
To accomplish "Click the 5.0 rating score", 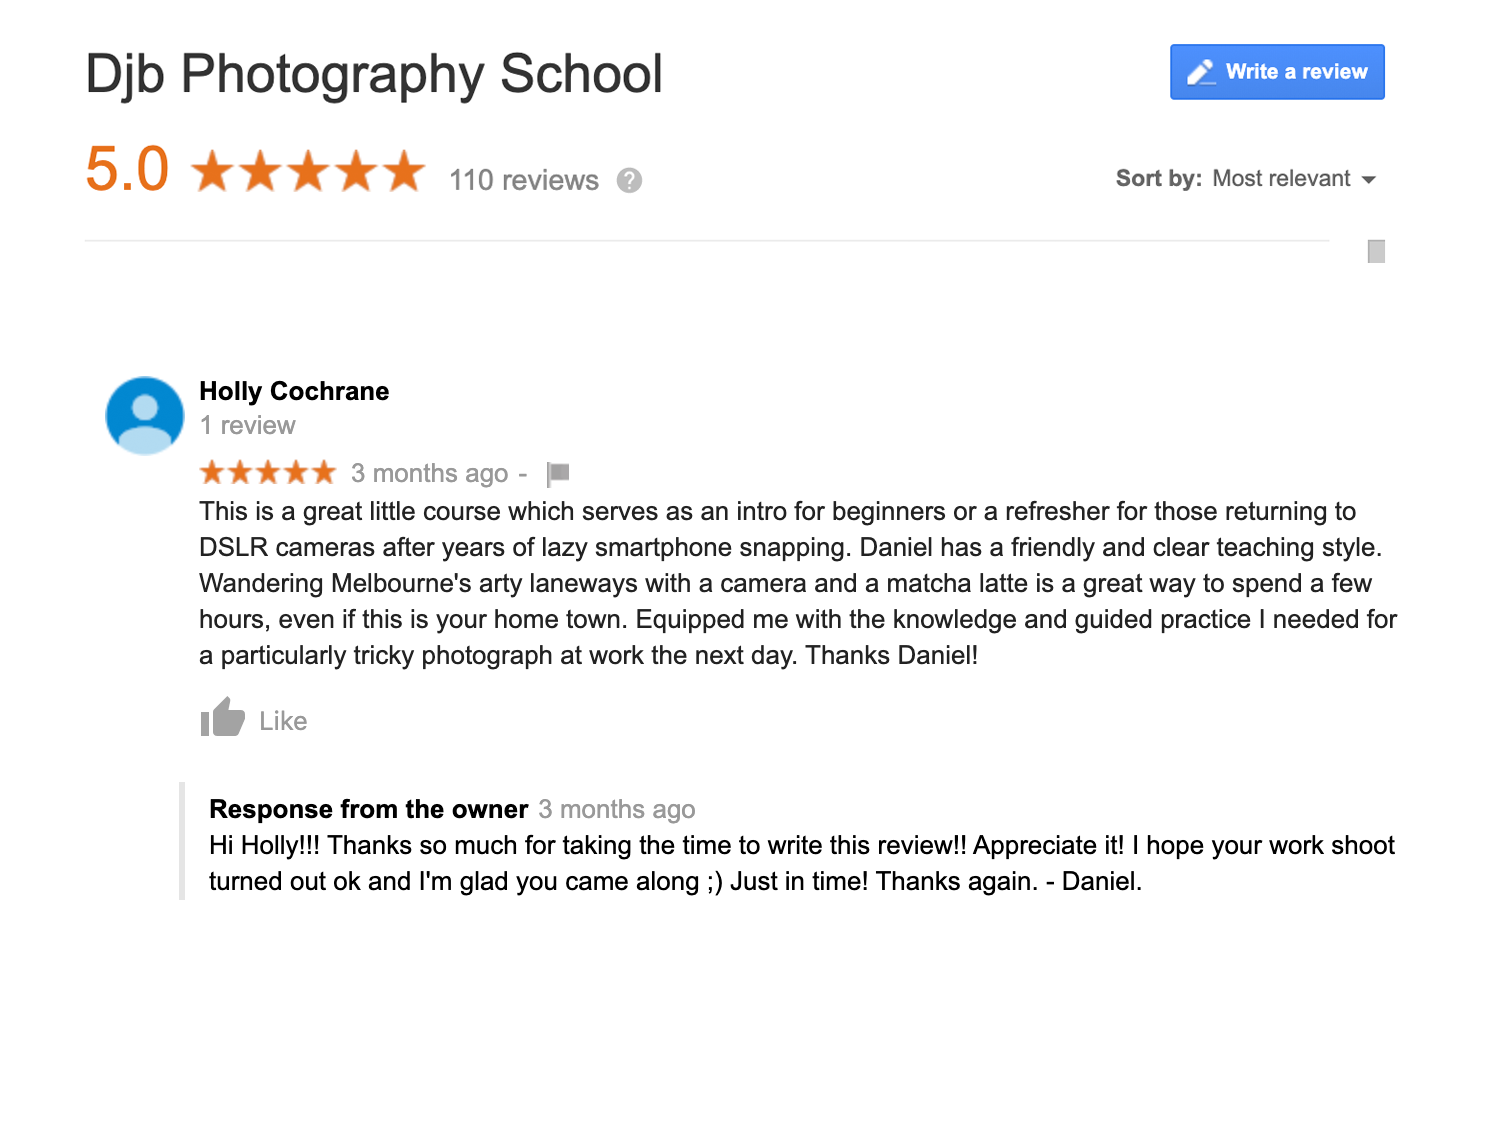I will click(x=127, y=169).
